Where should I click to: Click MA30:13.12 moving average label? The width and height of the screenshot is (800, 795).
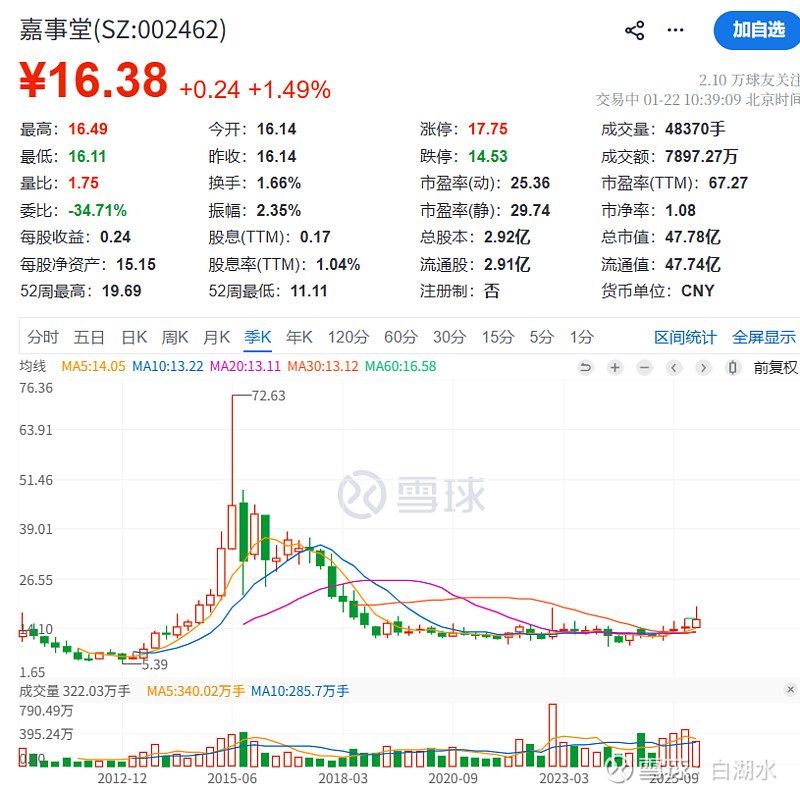pos(323,366)
